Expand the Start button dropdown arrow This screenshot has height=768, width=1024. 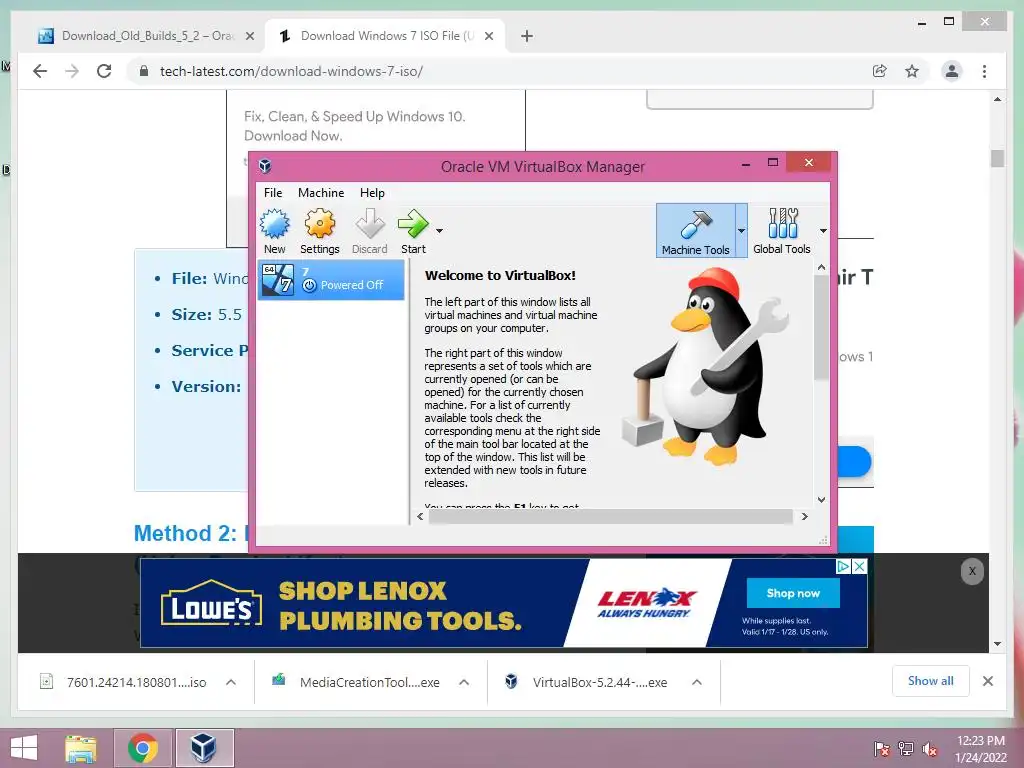coord(440,231)
